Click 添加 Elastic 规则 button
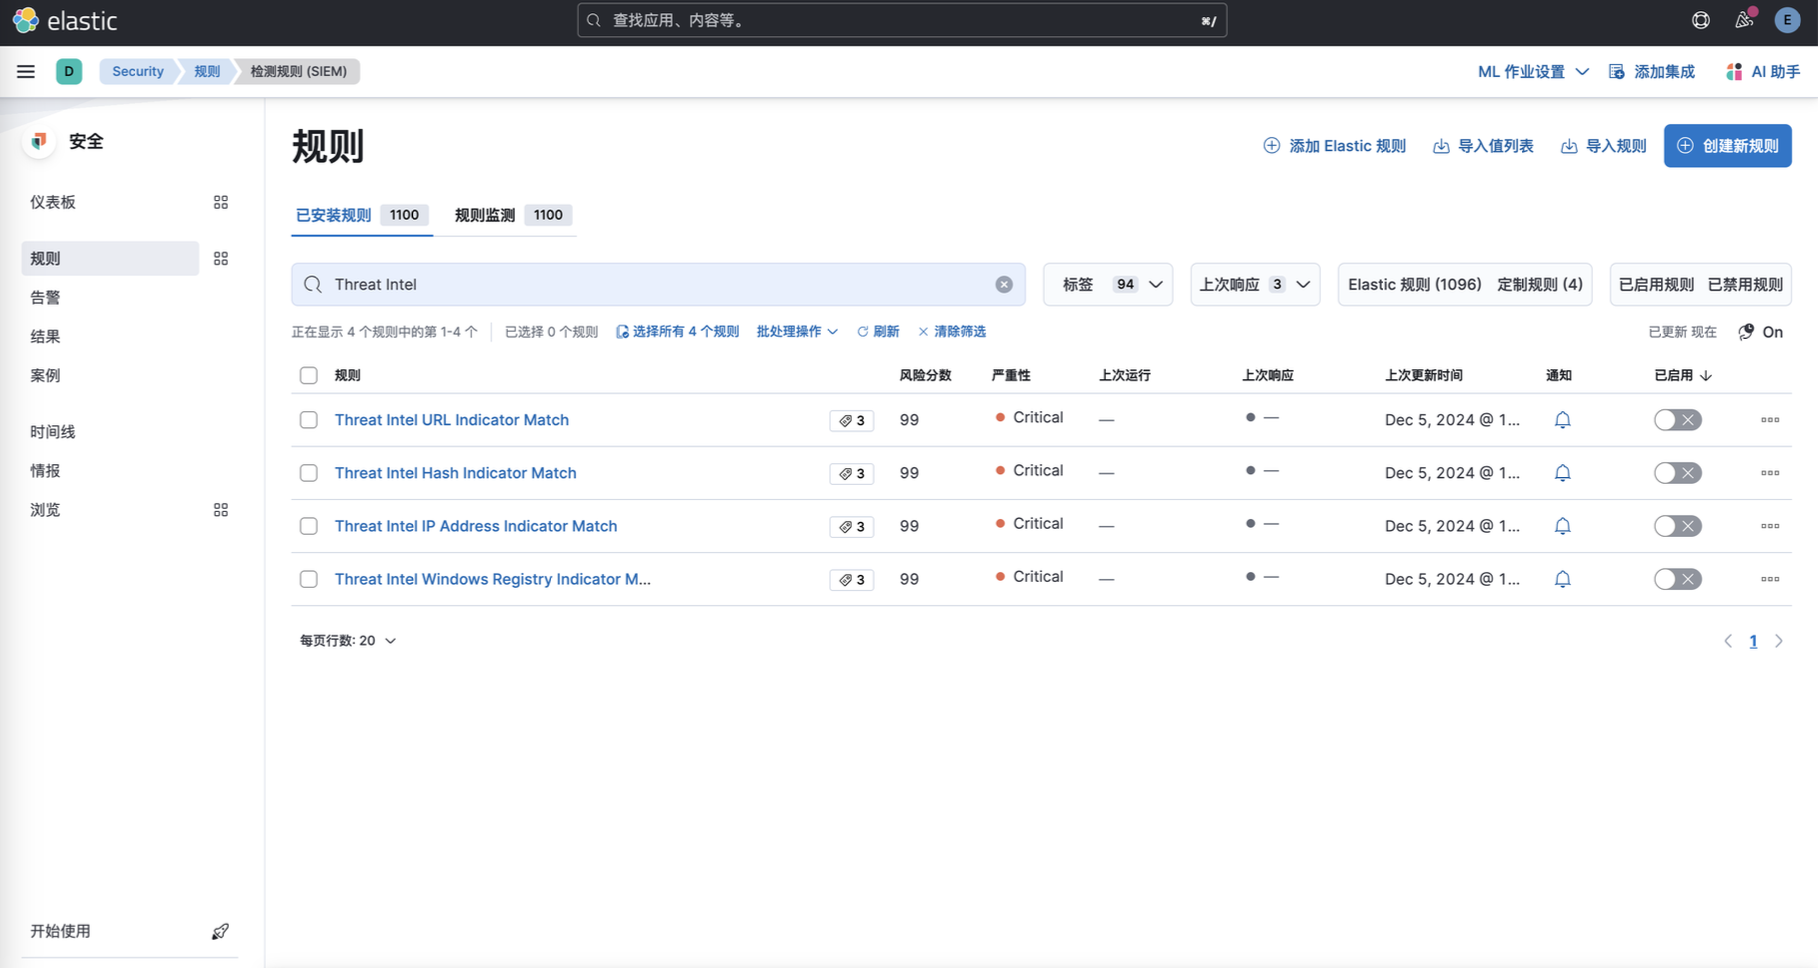Screen dimensions: 1818x968 (1334, 146)
